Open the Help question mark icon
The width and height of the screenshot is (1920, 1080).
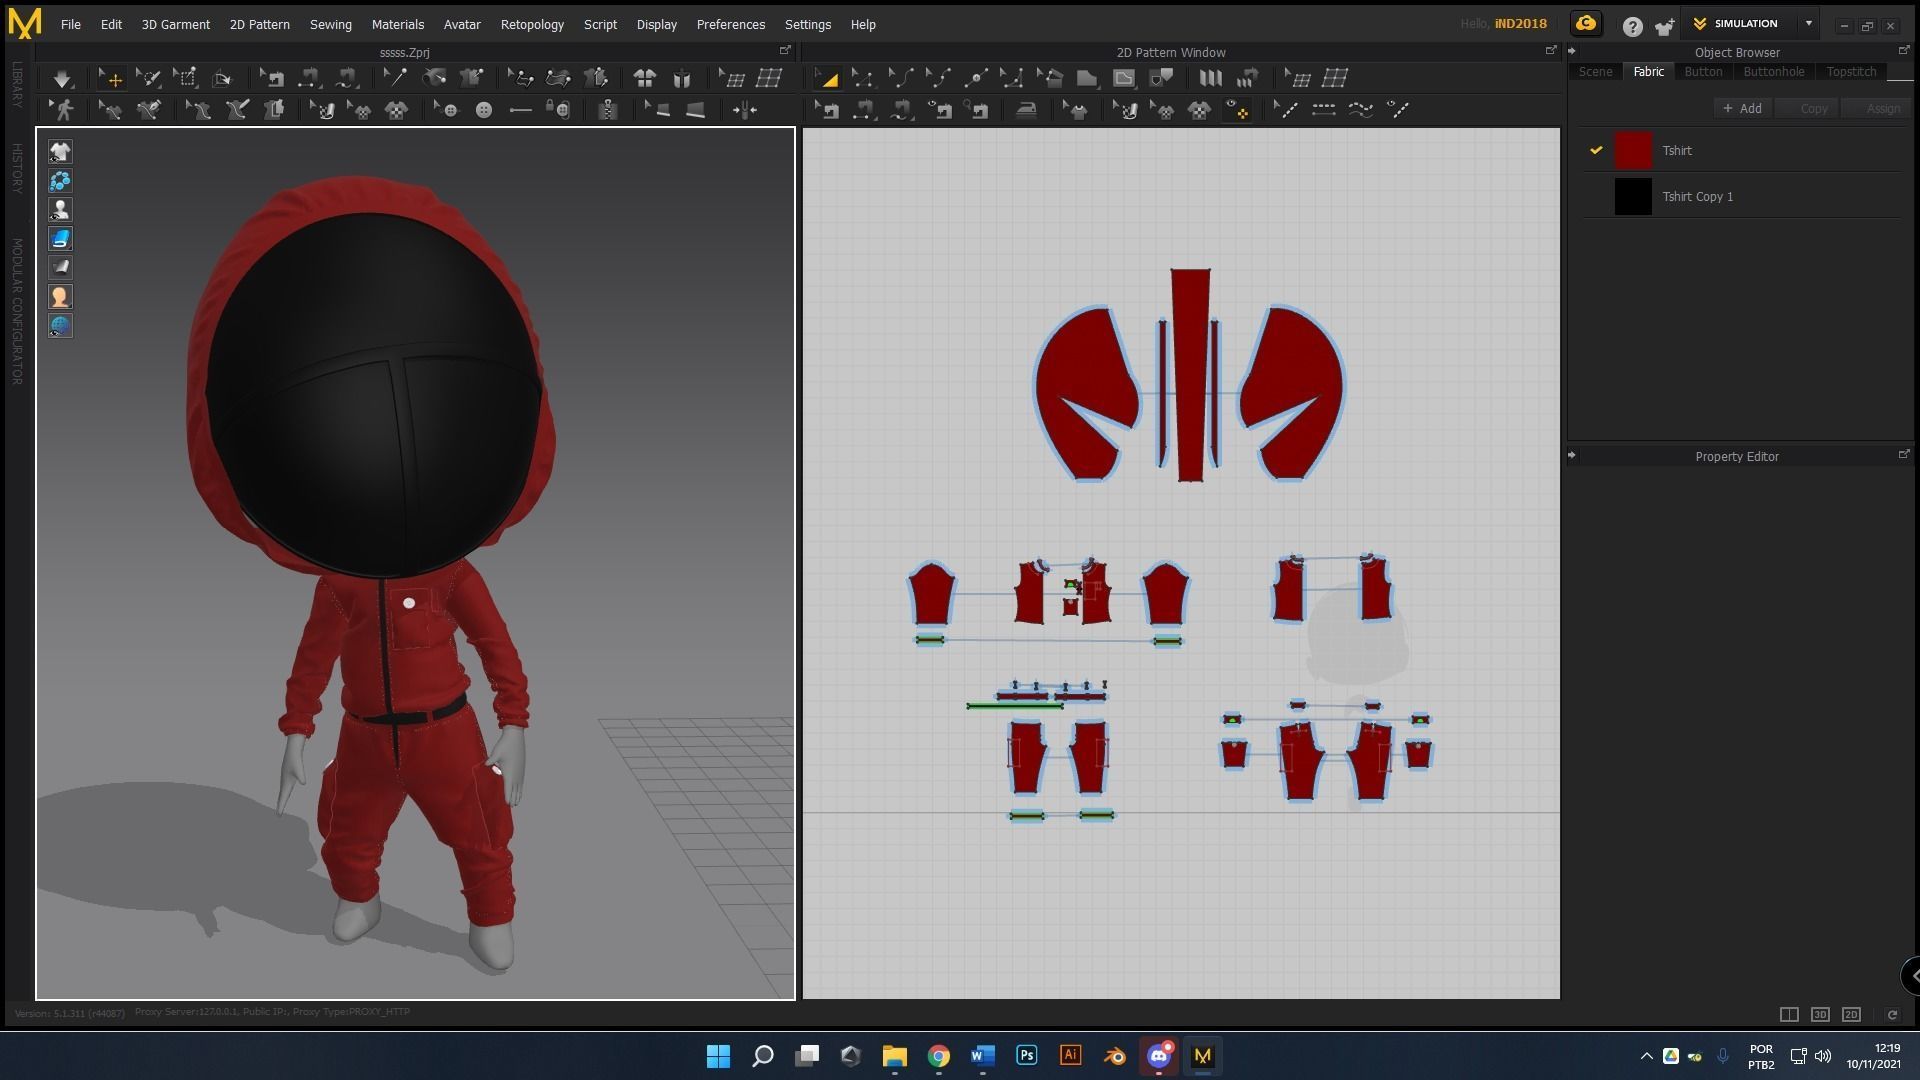point(1632,27)
